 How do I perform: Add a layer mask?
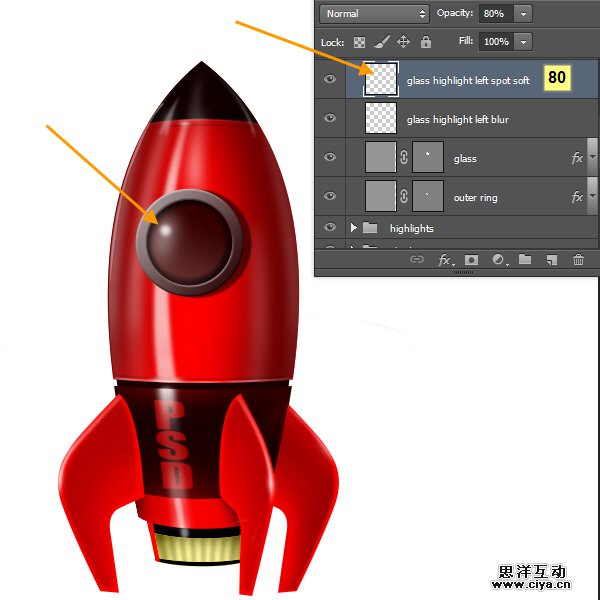click(471, 260)
